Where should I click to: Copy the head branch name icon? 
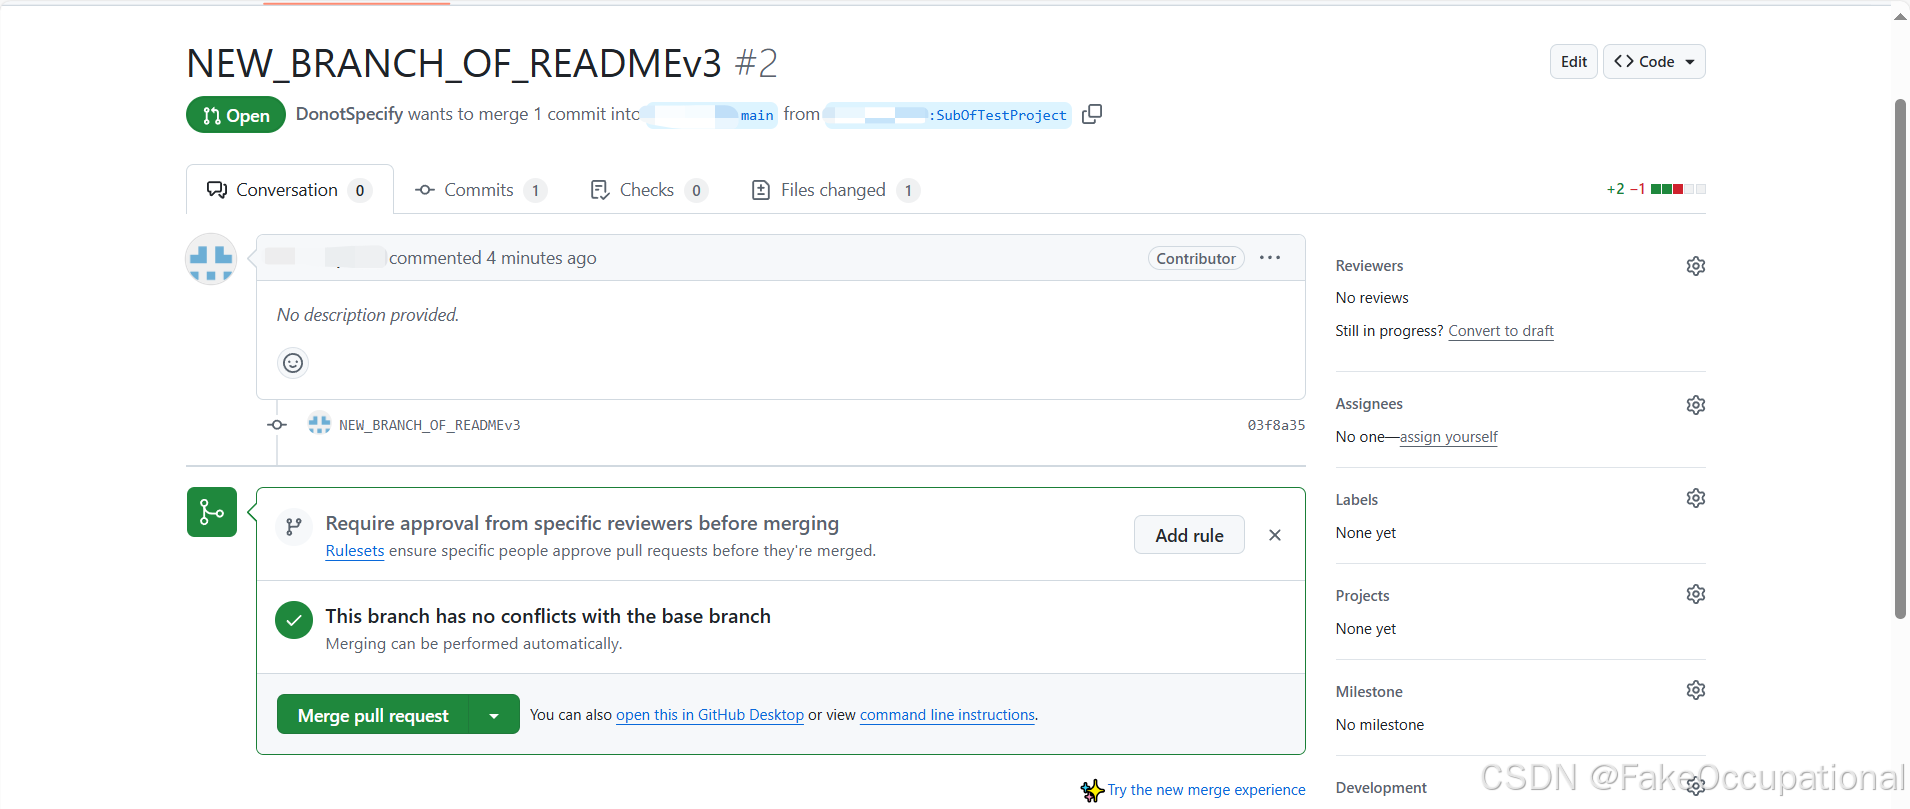click(1092, 114)
